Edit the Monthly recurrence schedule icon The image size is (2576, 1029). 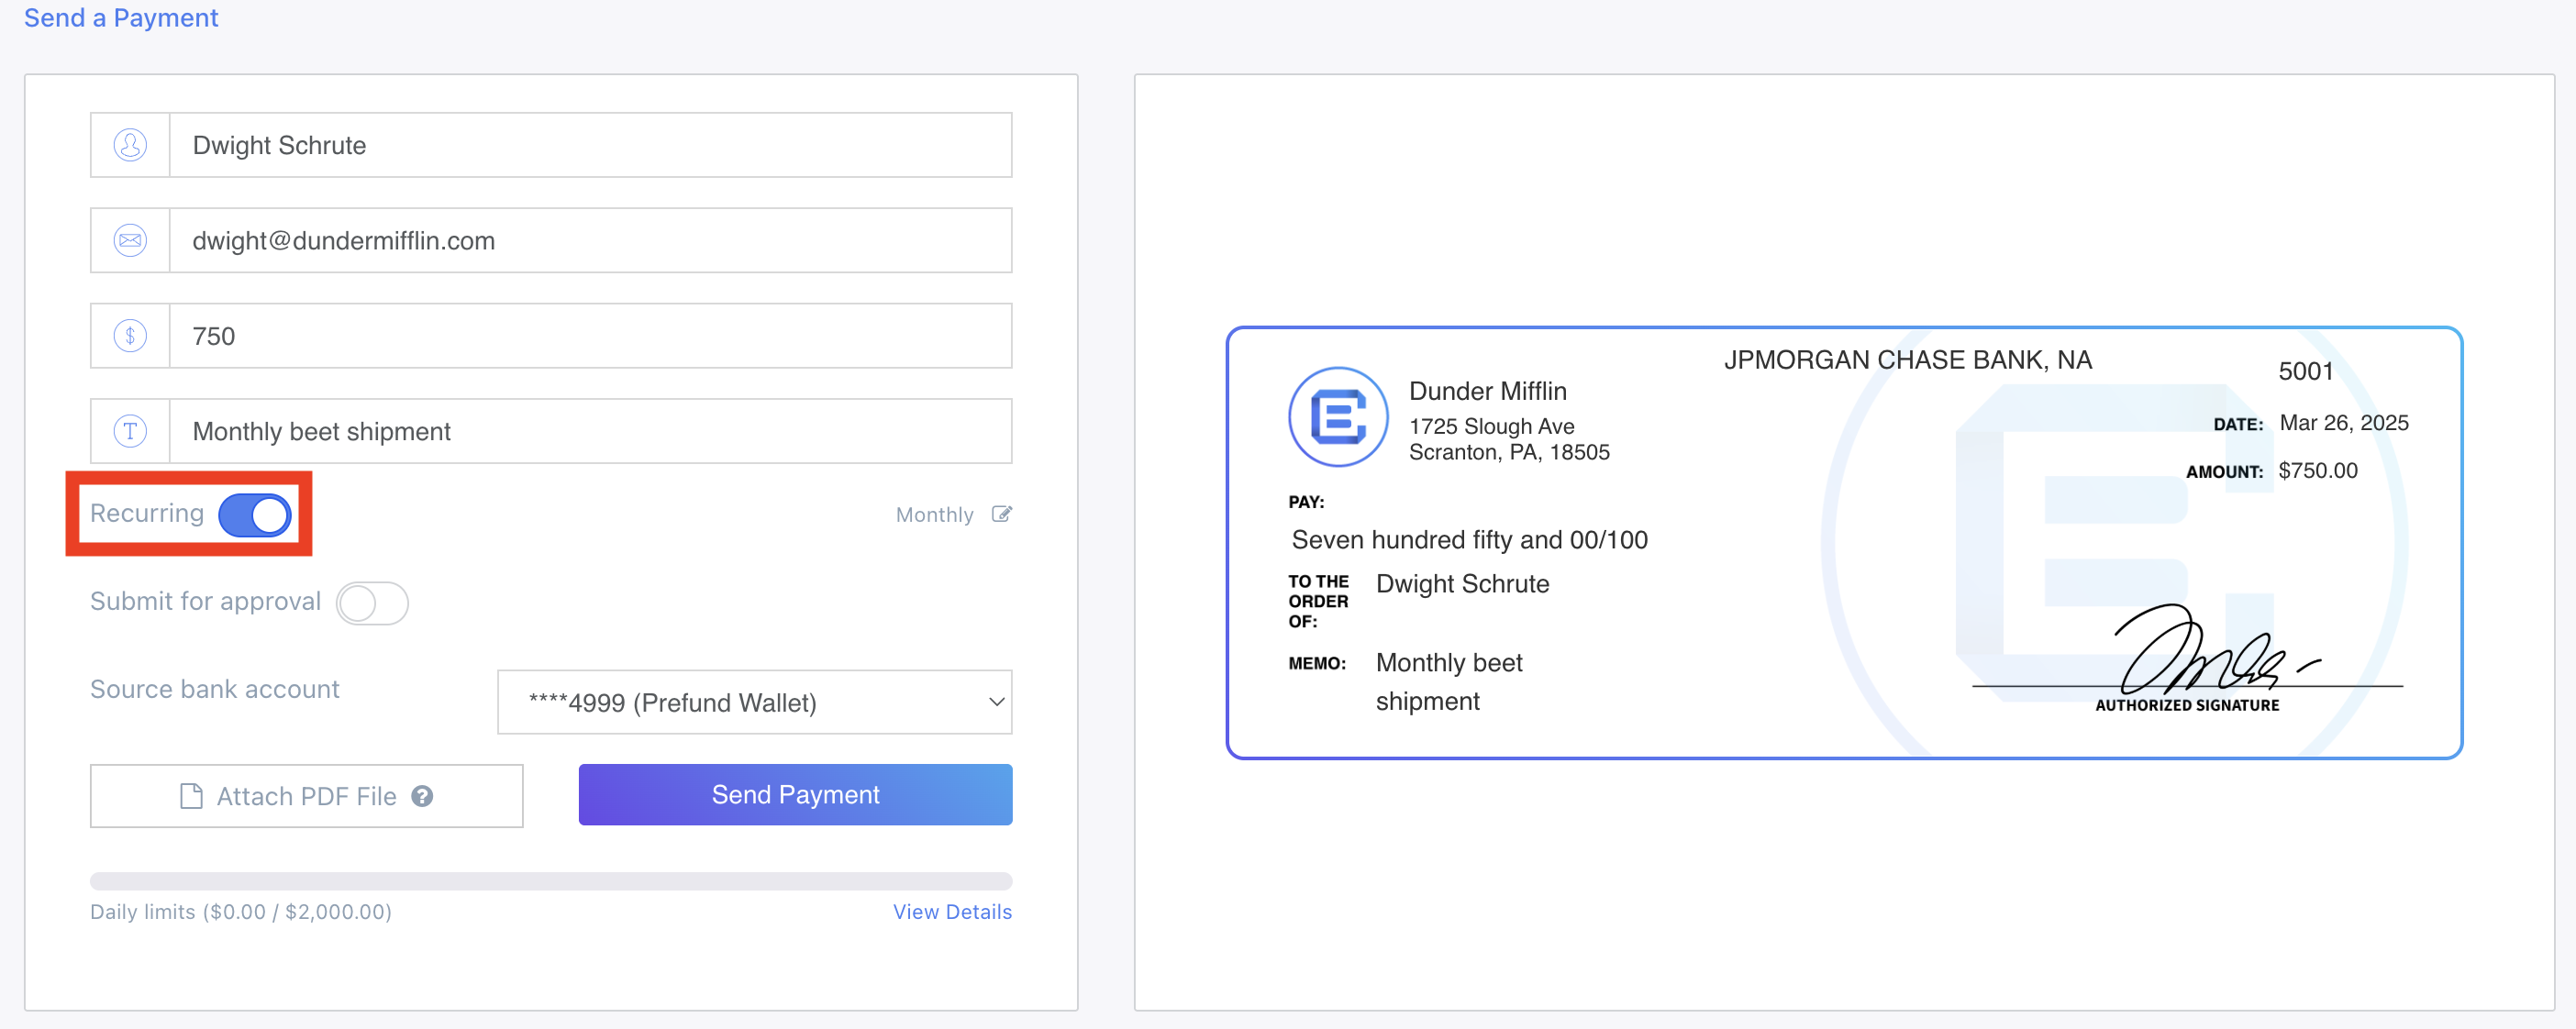point(1002,514)
